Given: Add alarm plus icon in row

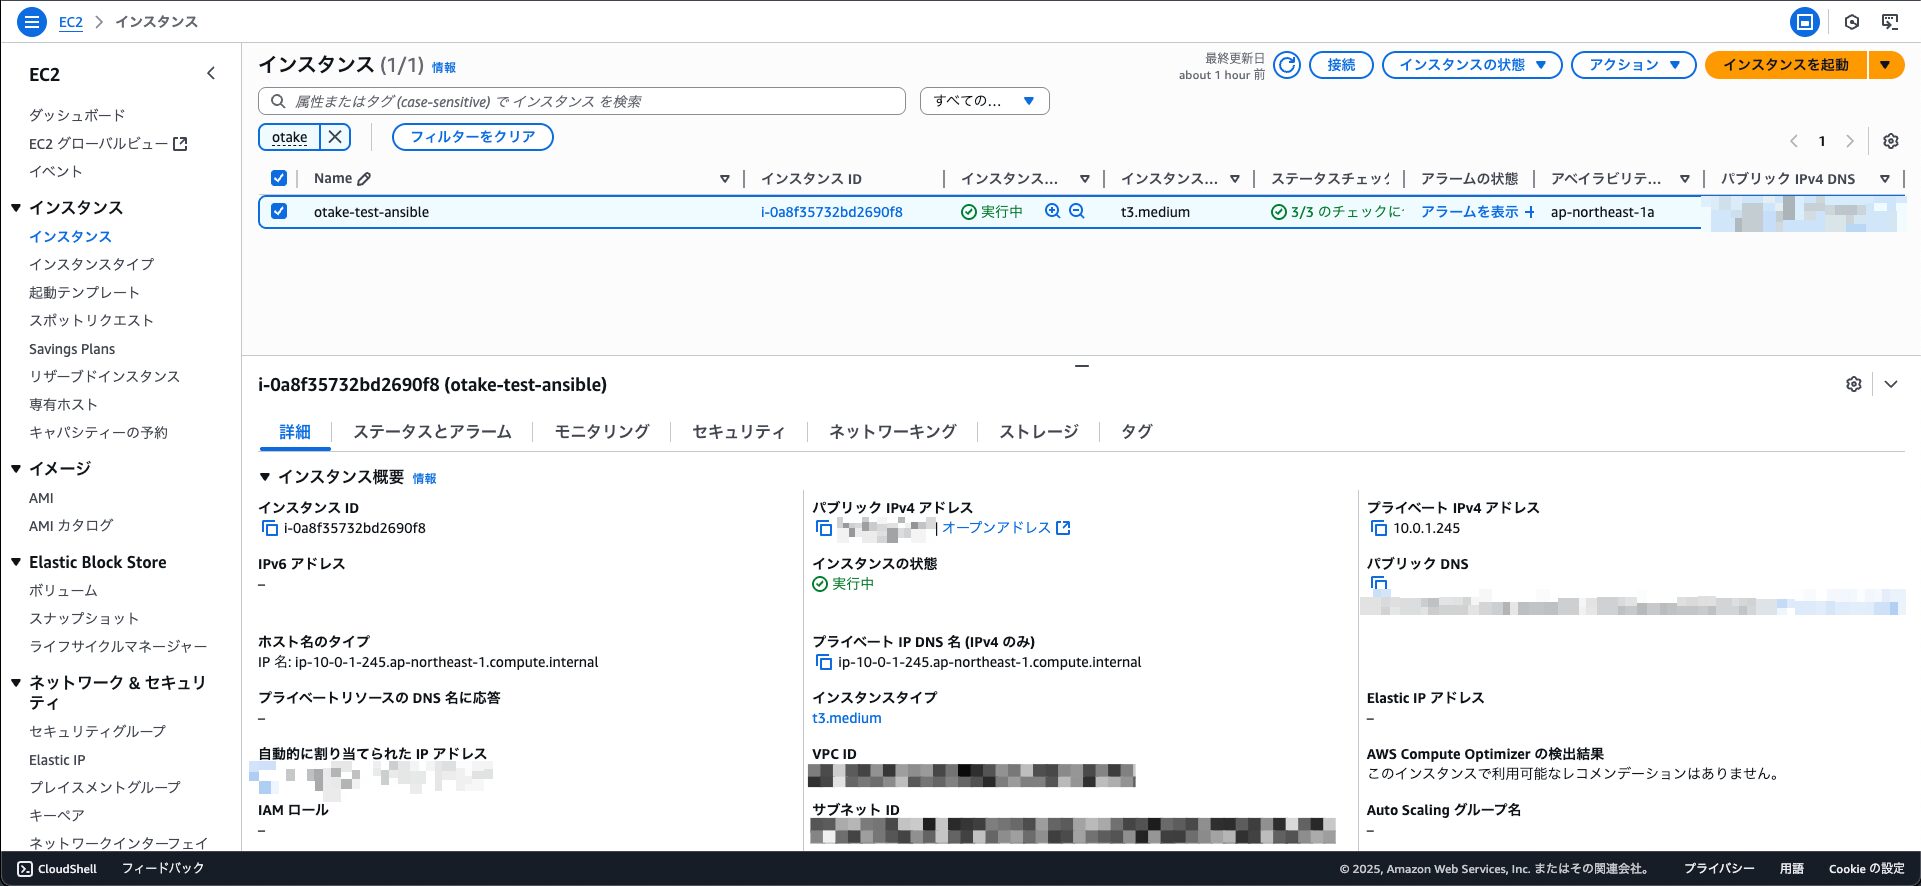Looking at the screenshot, I should (x=1529, y=212).
